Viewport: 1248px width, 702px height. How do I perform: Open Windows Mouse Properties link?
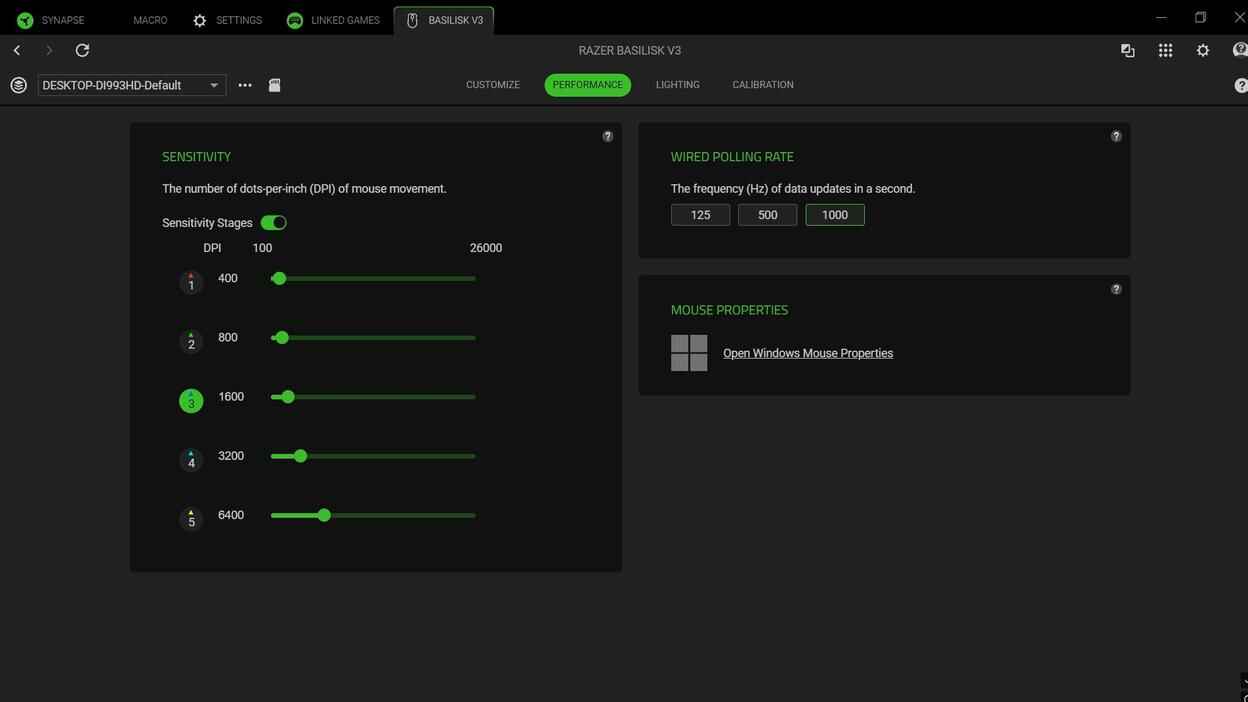pos(808,353)
